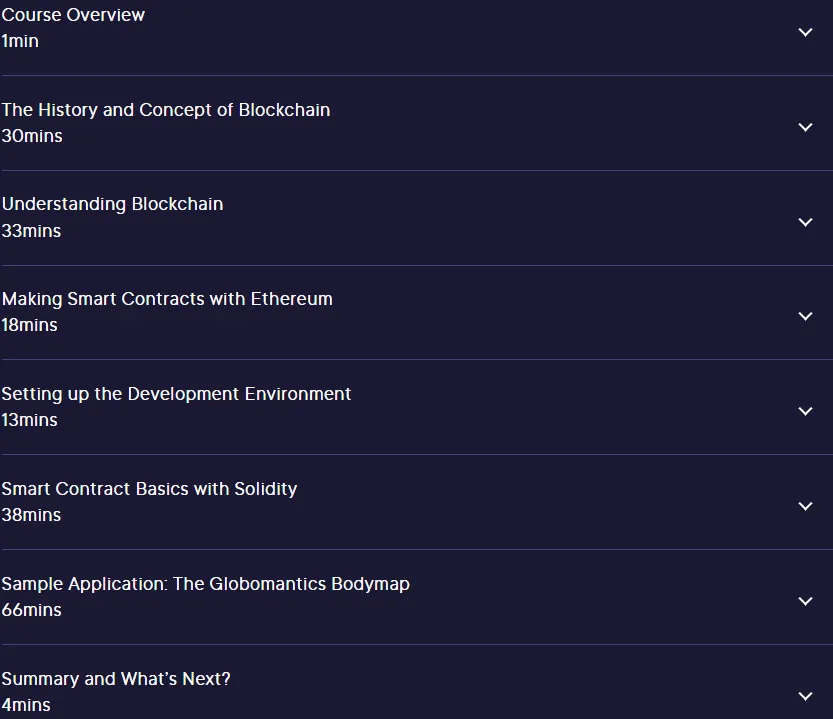Click the 30mins duration label
Viewport: 833px width, 719px height.
click(x=32, y=136)
